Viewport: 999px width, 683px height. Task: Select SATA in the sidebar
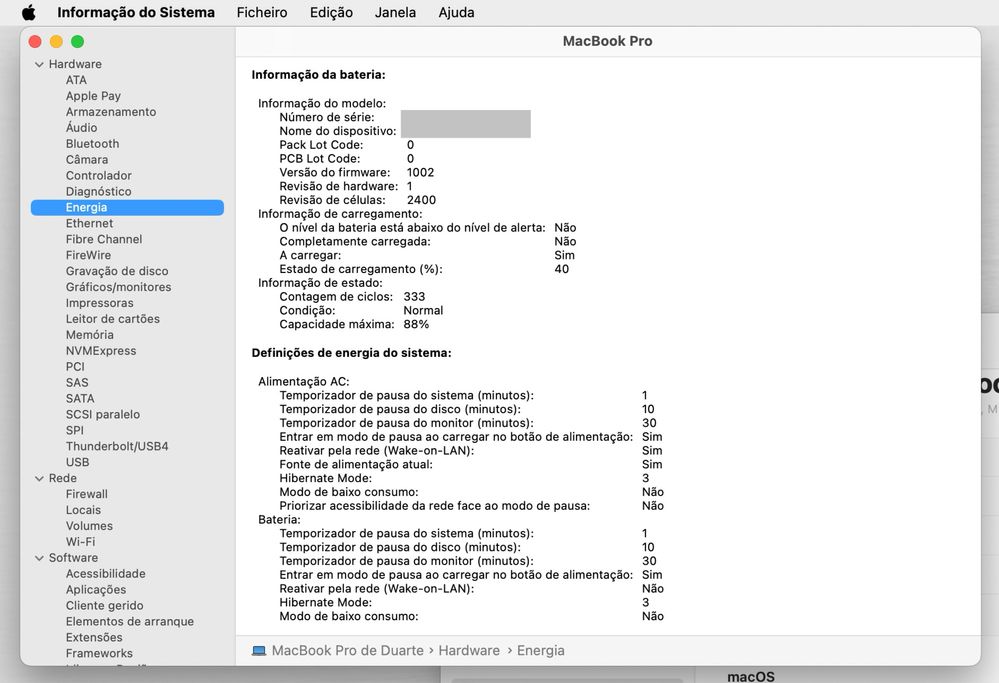click(x=80, y=398)
